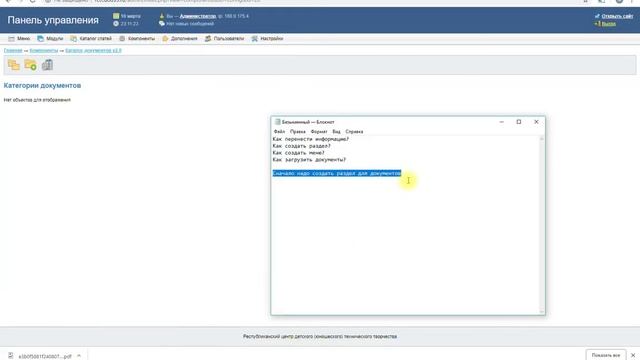Maximize the Notepad window

click(519, 122)
